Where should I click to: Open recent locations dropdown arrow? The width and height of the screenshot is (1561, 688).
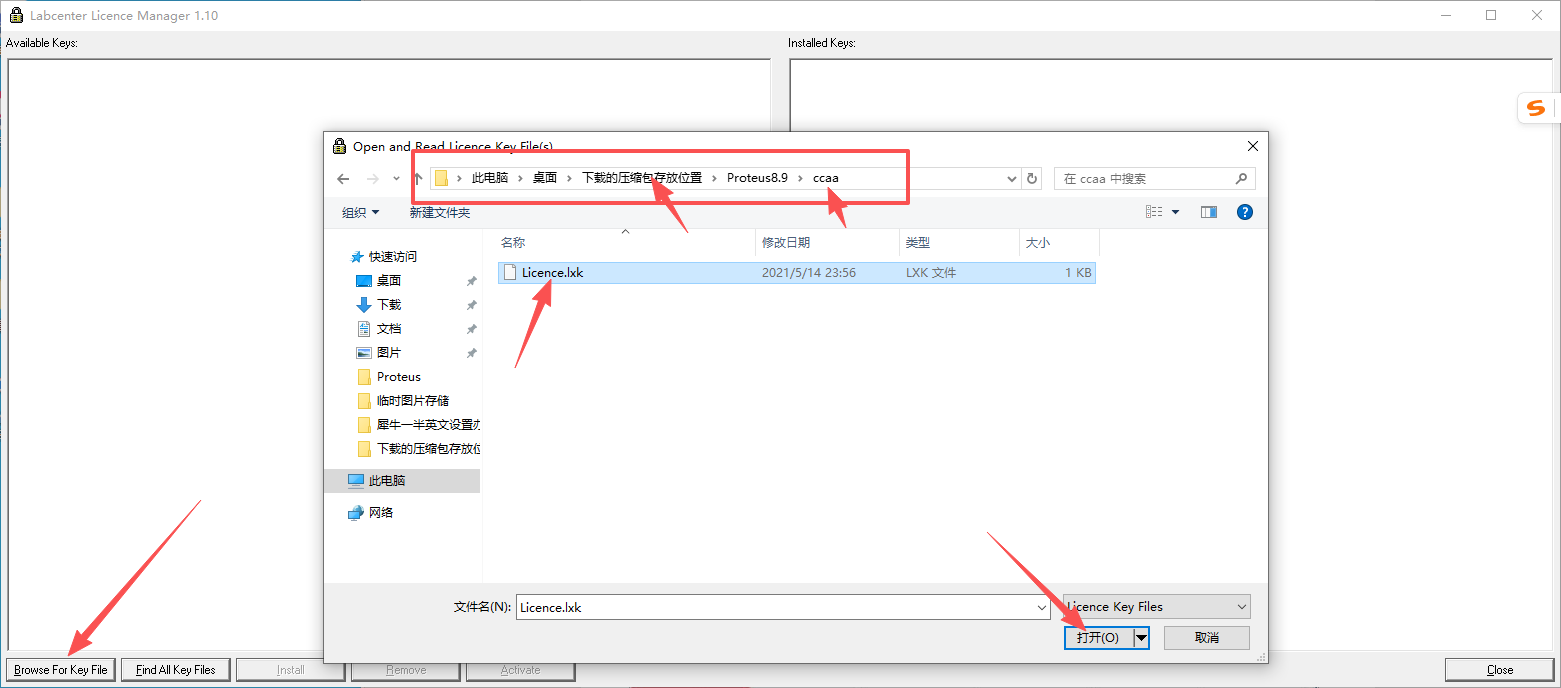click(x=396, y=179)
